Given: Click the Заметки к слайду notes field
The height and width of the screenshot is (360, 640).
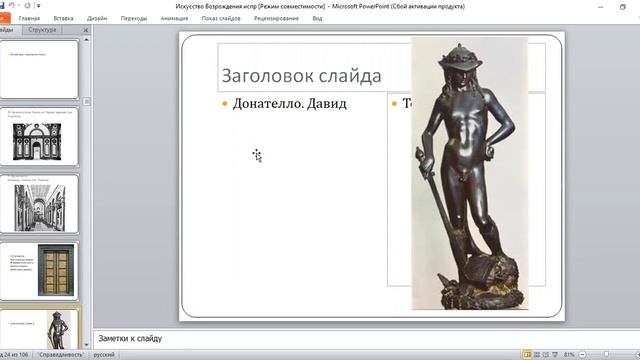Looking at the screenshot, I should coord(366,339).
